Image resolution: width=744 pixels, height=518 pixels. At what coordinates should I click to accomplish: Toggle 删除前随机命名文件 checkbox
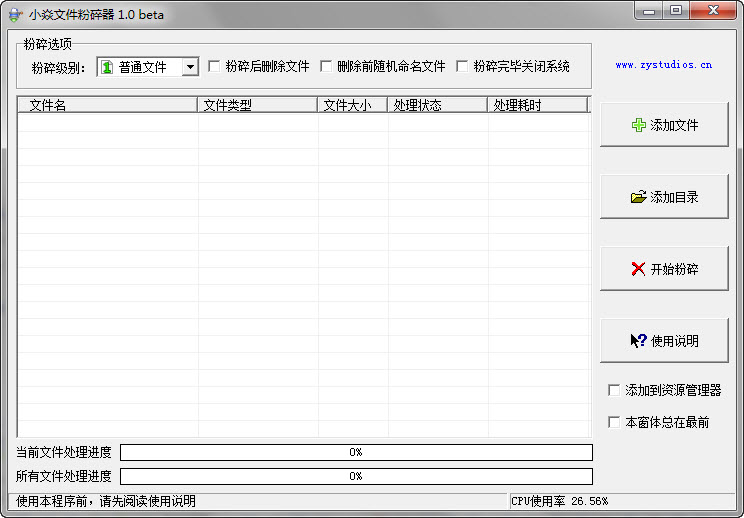(326, 66)
